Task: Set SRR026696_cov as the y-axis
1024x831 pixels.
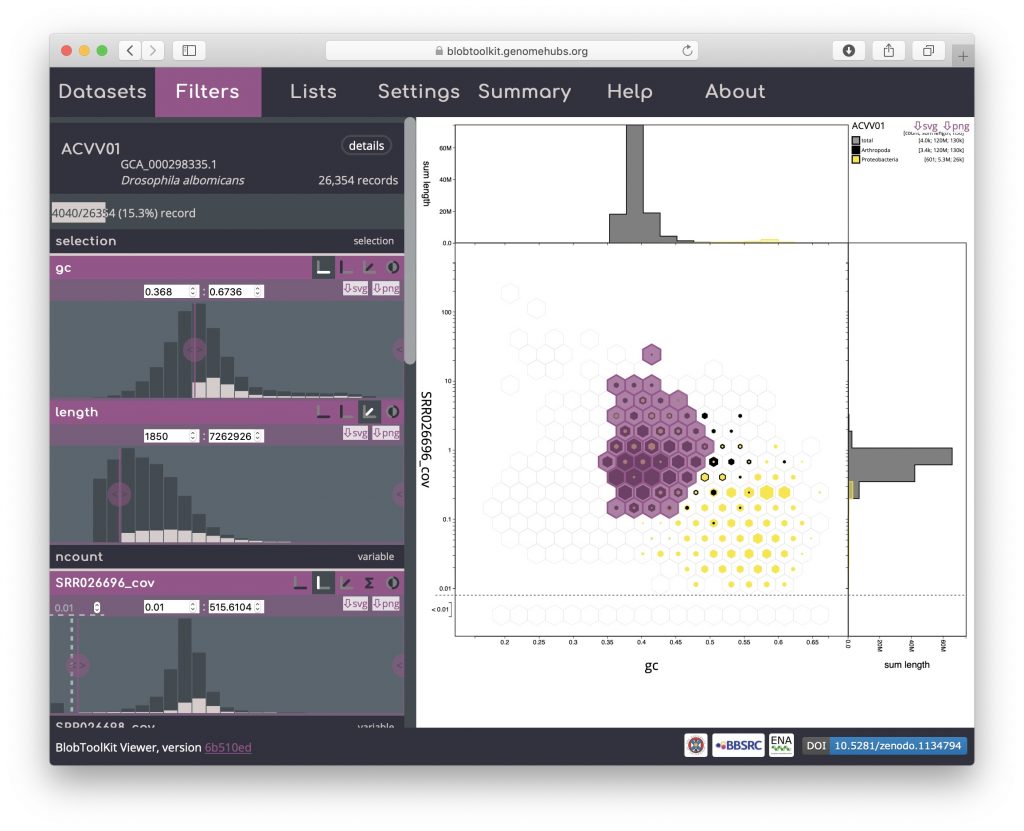Action: (x=322, y=582)
